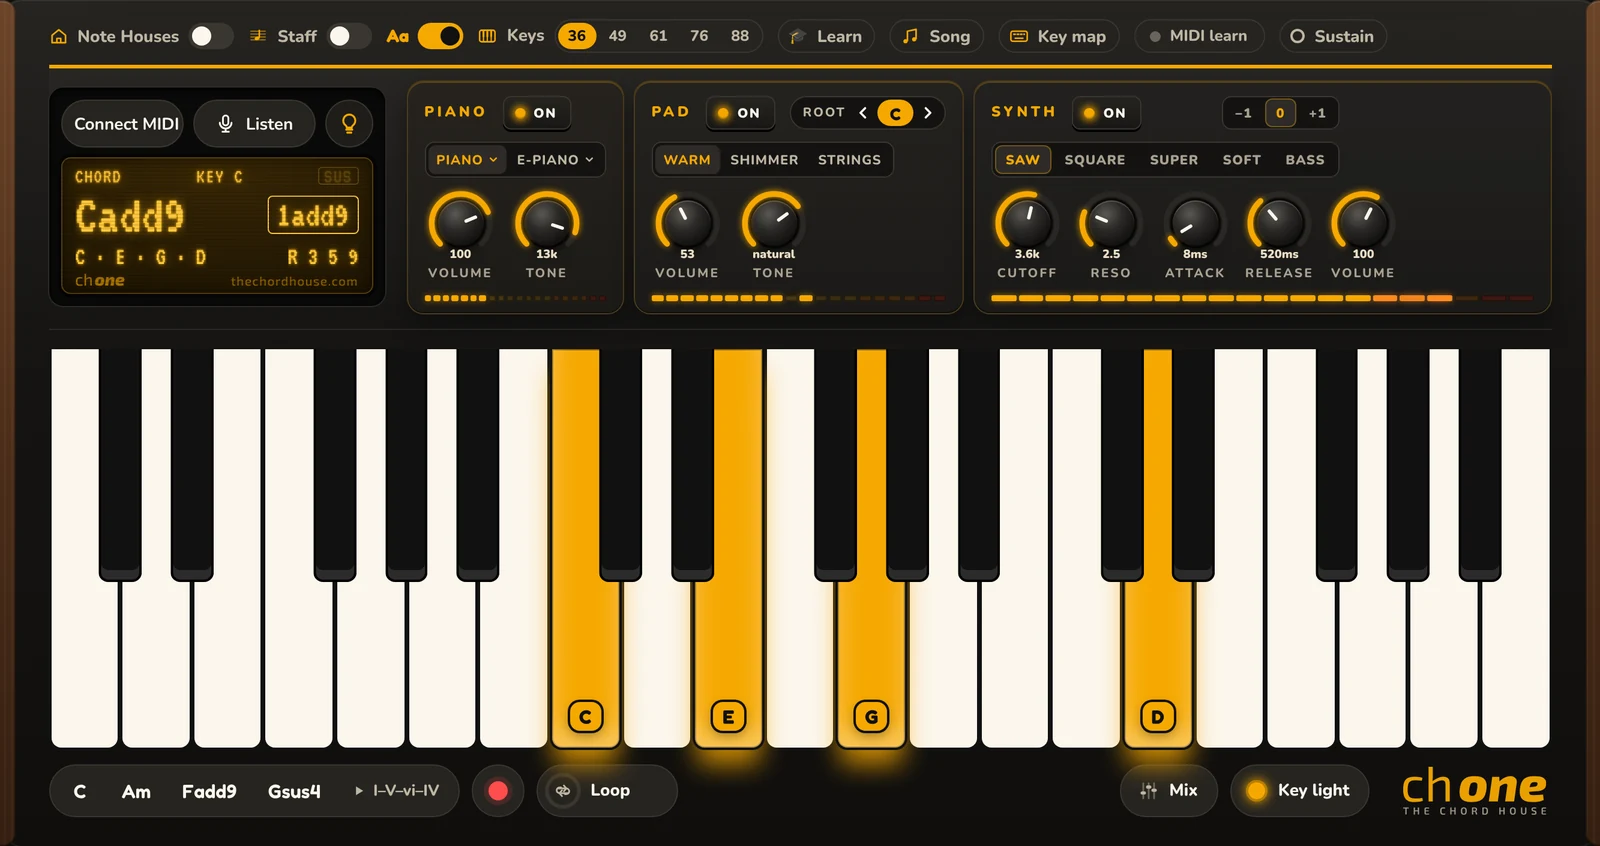The image size is (1600, 846).
Task: Raise synth octave with +1
Action: click(x=1317, y=113)
